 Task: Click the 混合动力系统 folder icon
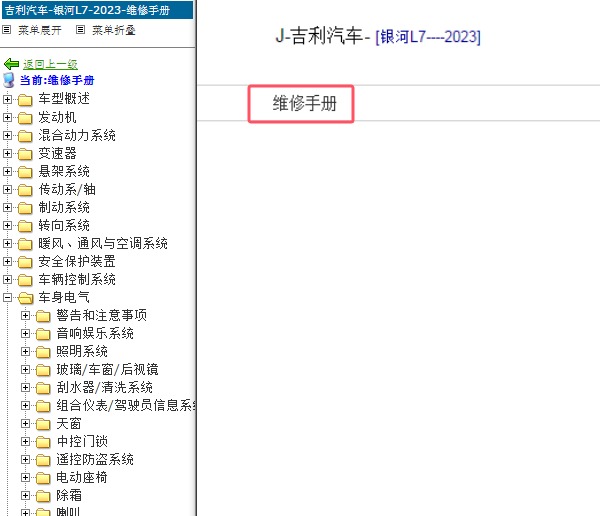tap(25, 136)
